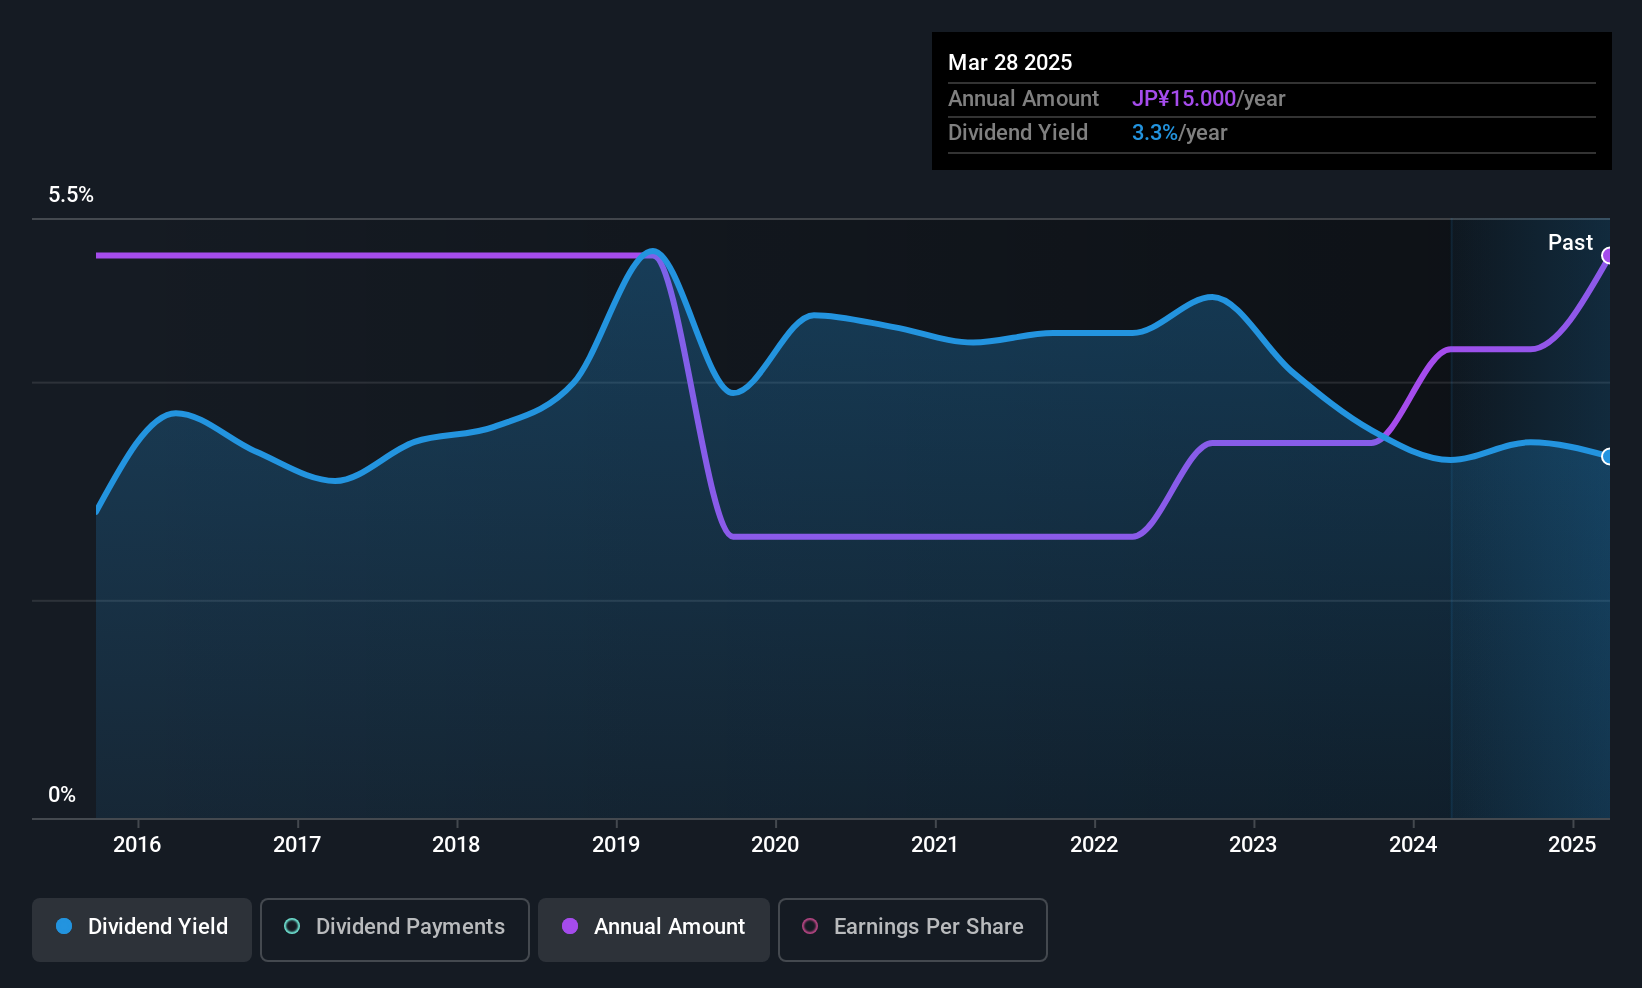Click the 2022 year tick label
The image size is (1642, 988).
1094,845
